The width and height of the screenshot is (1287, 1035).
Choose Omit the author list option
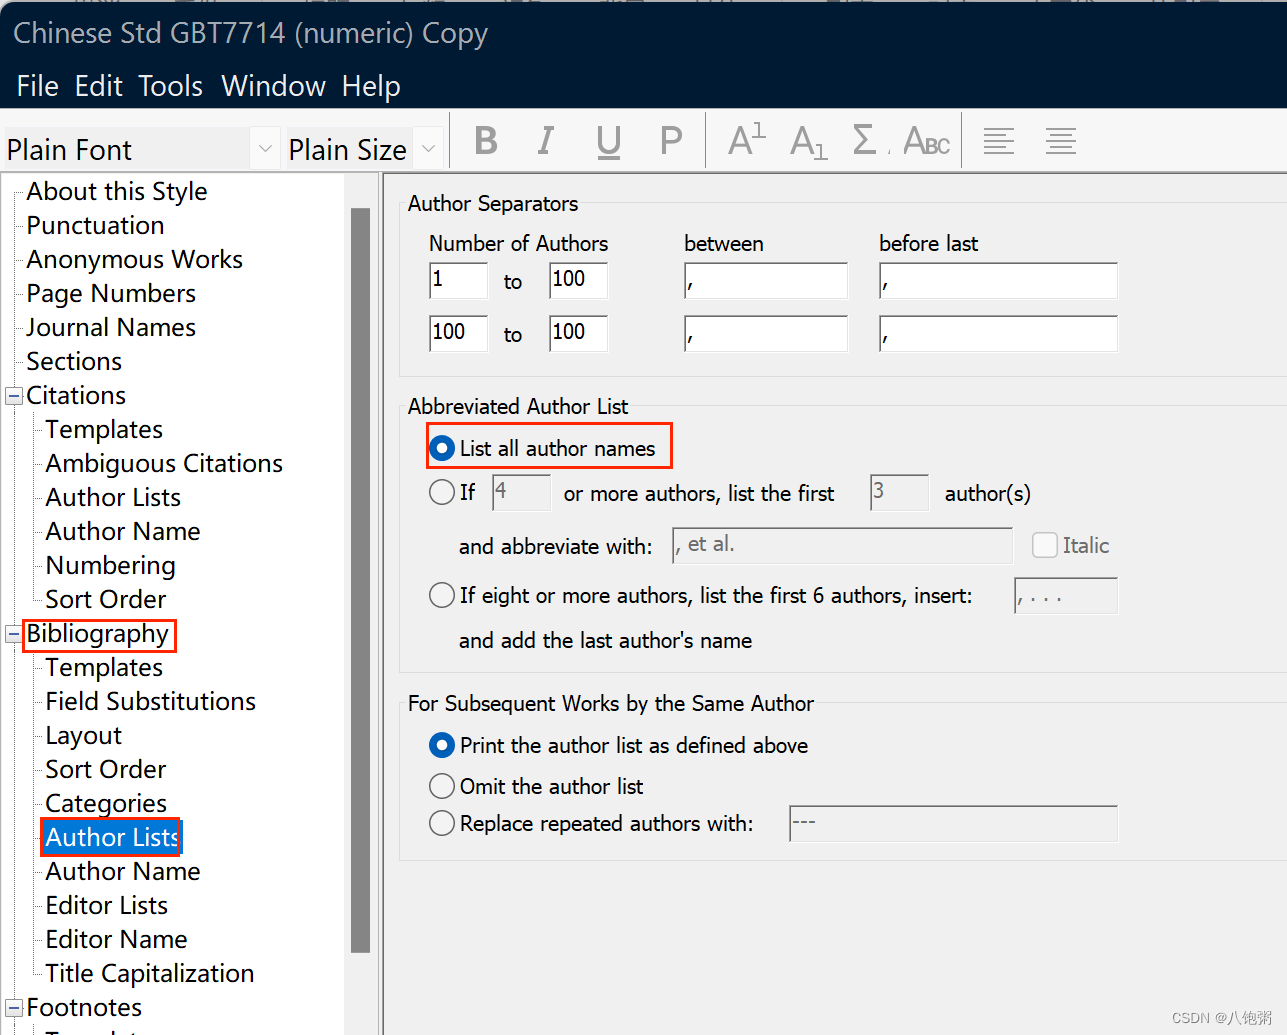(x=442, y=786)
